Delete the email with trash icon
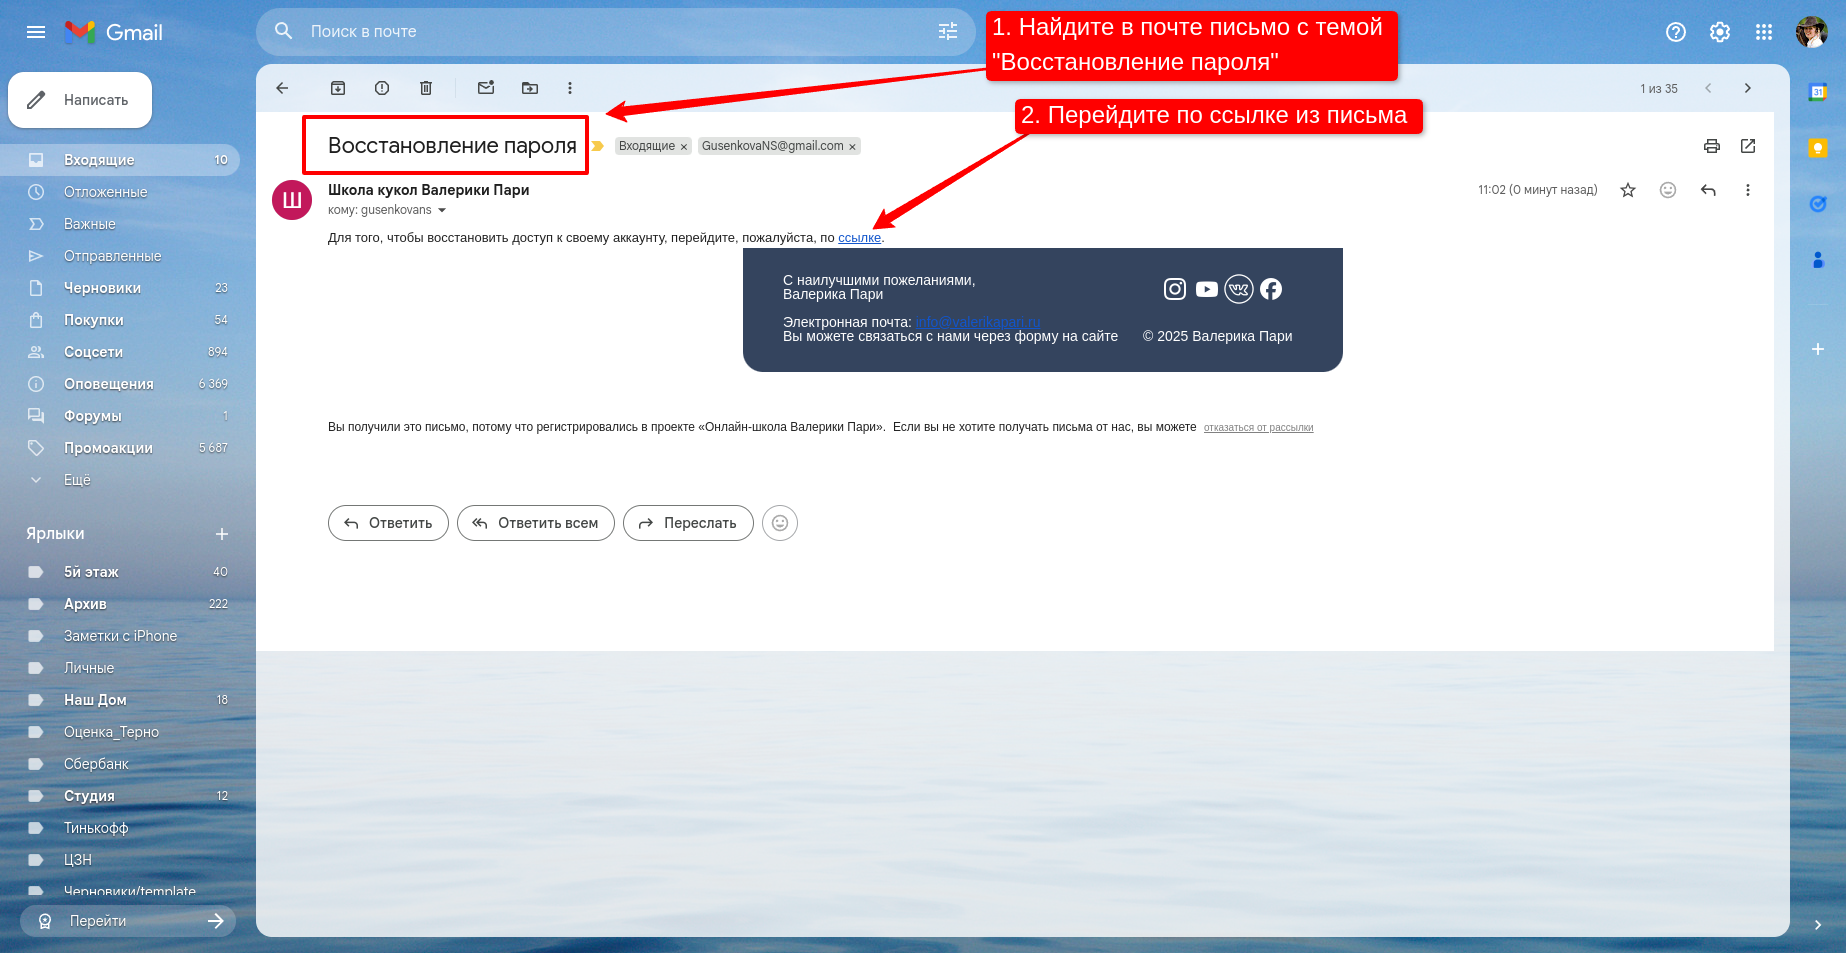Image resolution: width=1846 pixels, height=953 pixels. click(426, 88)
